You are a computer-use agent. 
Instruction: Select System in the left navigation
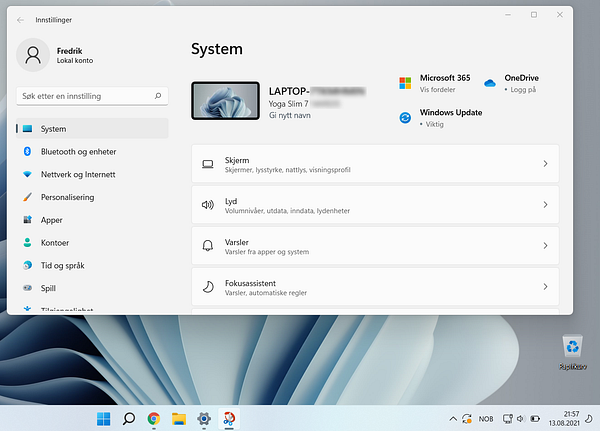click(54, 129)
